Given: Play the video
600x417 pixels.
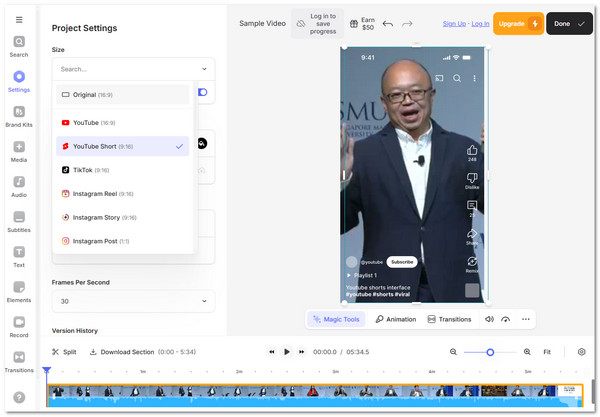Looking at the screenshot, I should [x=287, y=352].
